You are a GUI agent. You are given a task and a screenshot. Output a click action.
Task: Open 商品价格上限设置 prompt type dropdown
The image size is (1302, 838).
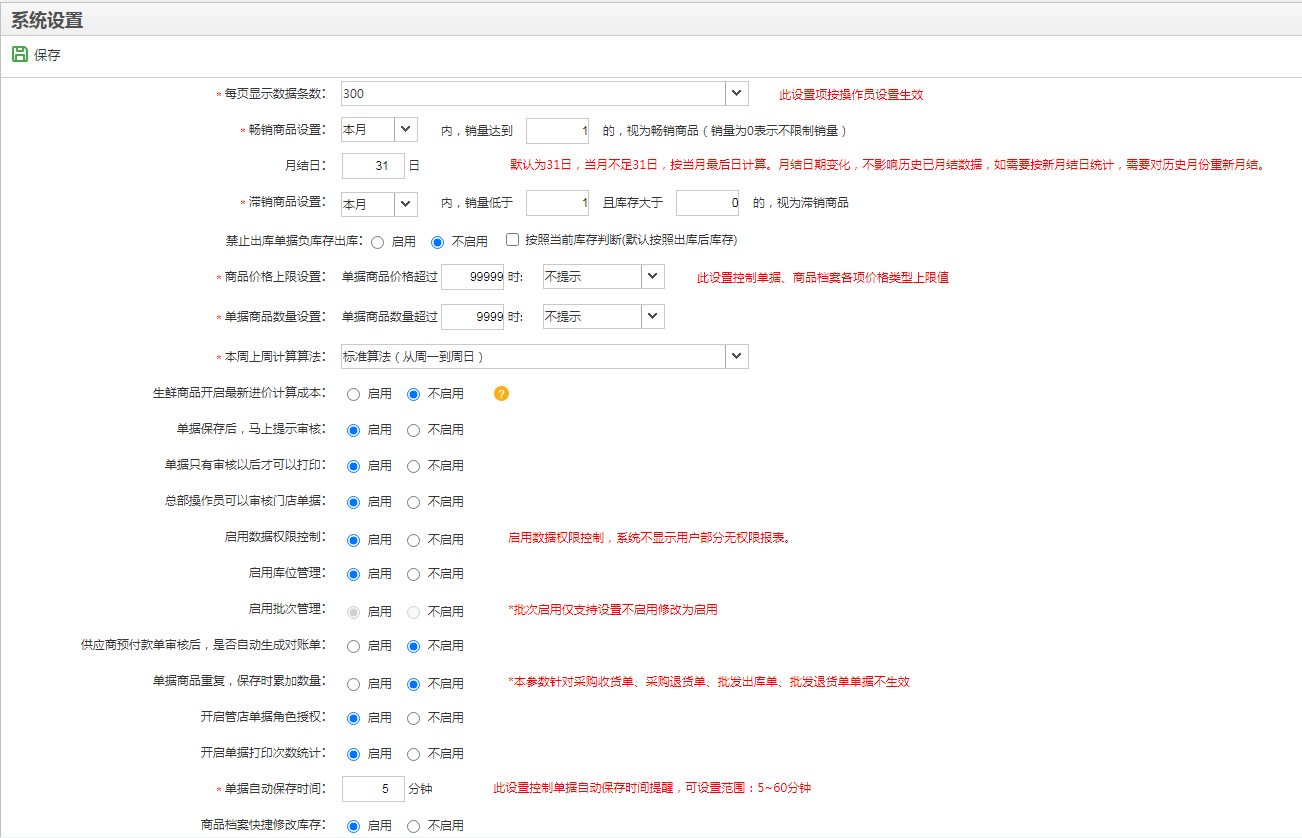click(652, 276)
